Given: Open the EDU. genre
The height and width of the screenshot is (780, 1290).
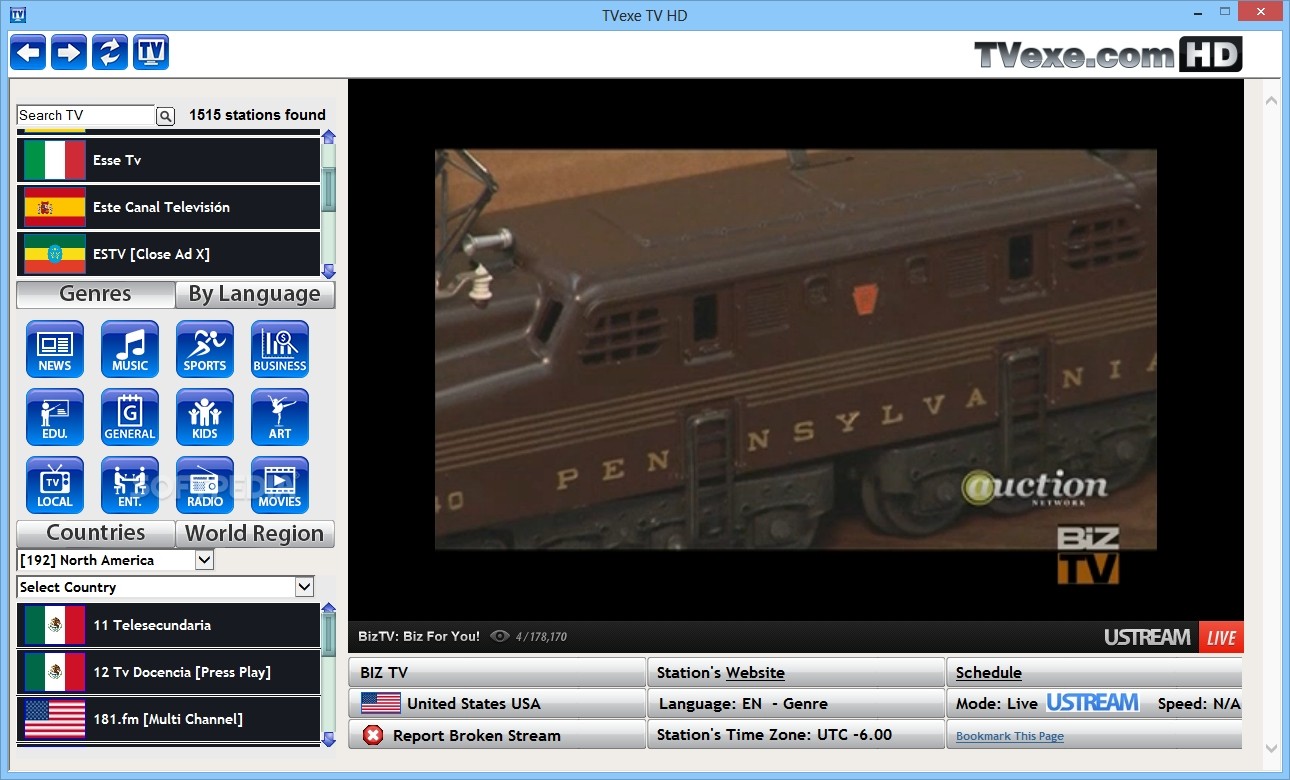Looking at the screenshot, I should click(x=55, y=417).
